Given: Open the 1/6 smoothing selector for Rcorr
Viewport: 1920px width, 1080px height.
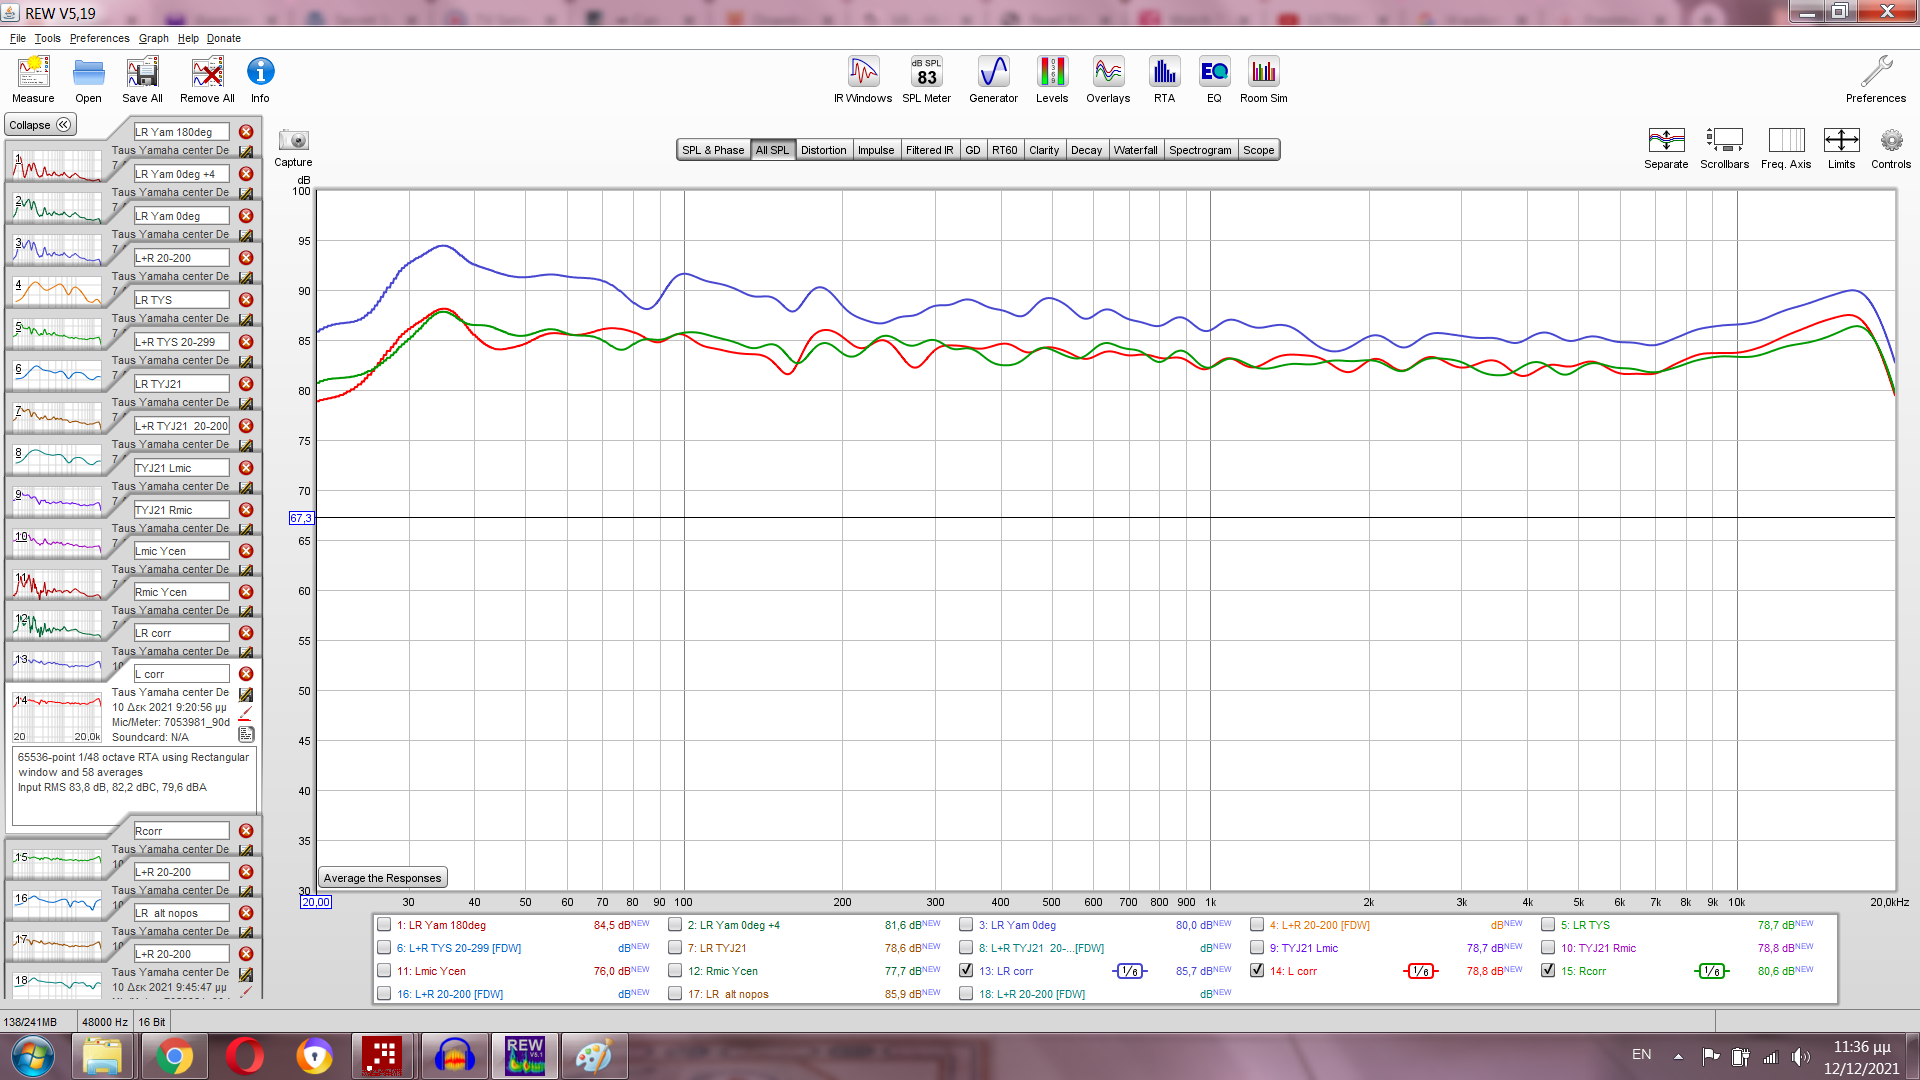Looking at the screenshot, I should coord(1711,971).
